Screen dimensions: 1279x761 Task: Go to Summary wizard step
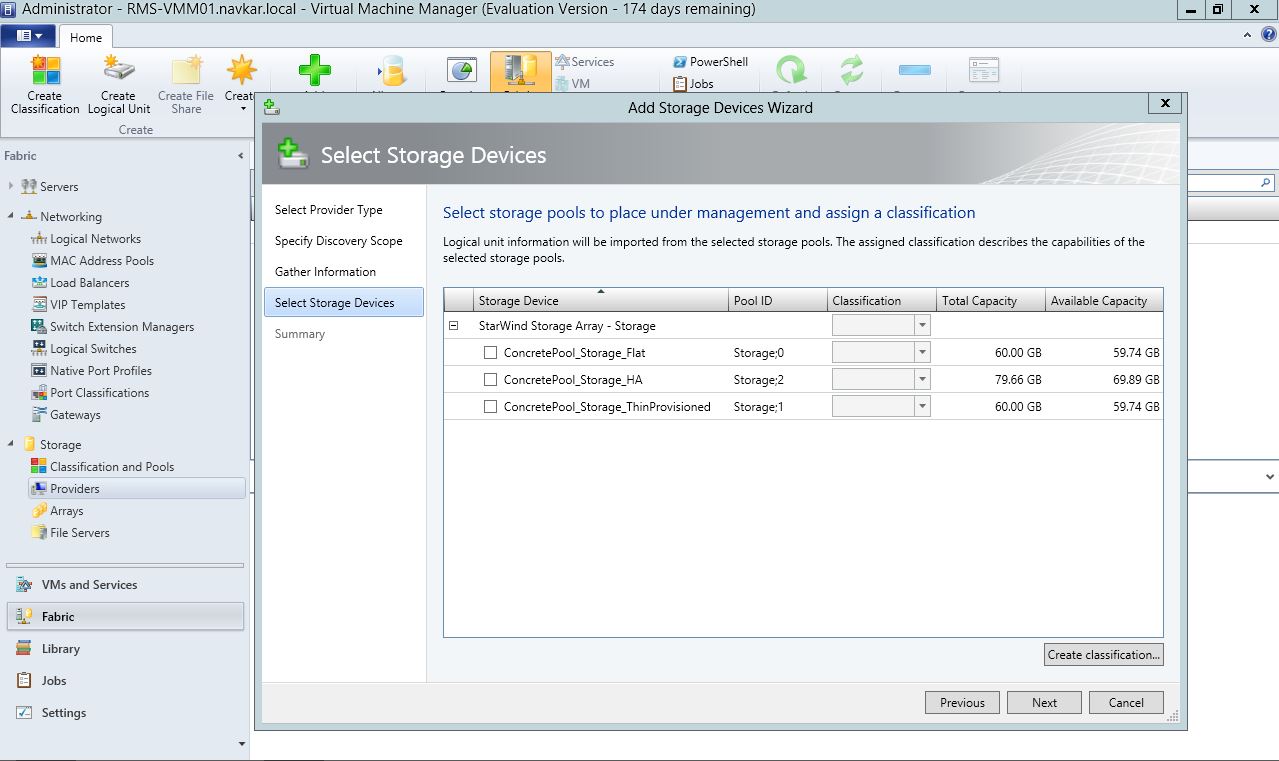click(300, 334)
